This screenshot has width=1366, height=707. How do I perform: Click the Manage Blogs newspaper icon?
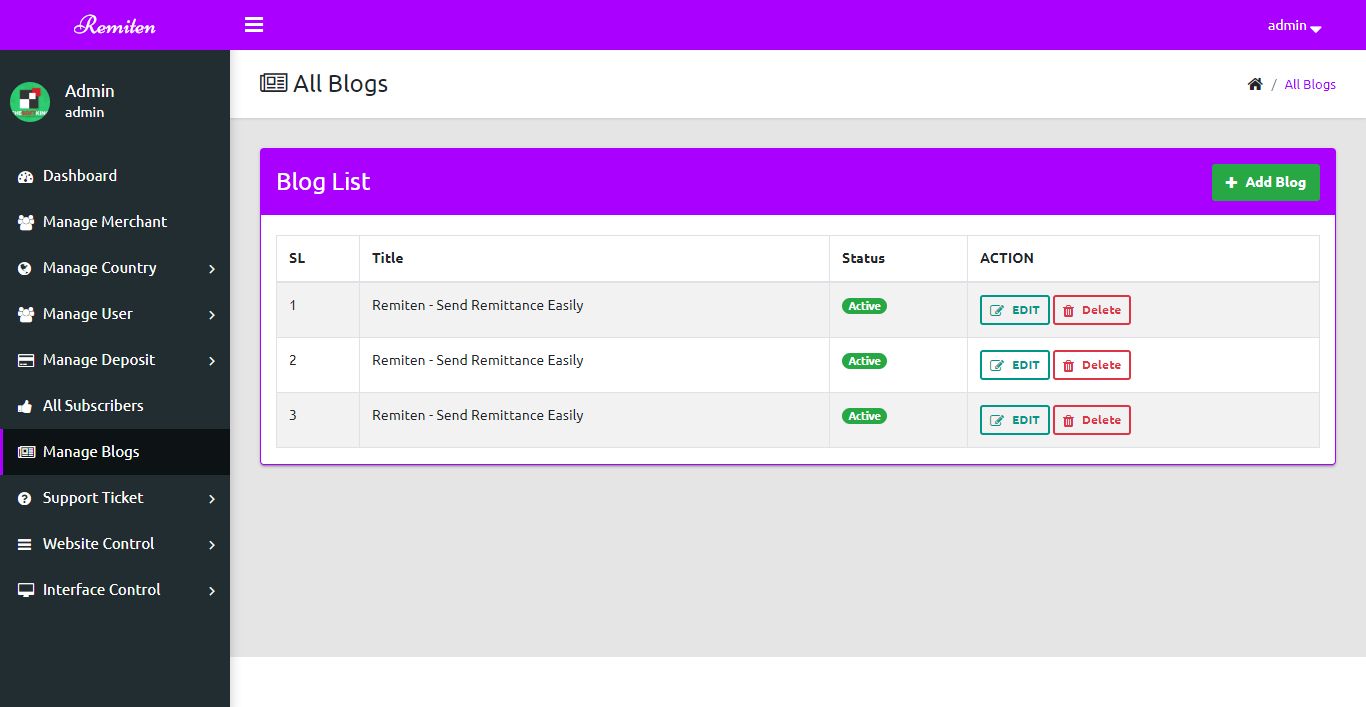pos(26,453)
